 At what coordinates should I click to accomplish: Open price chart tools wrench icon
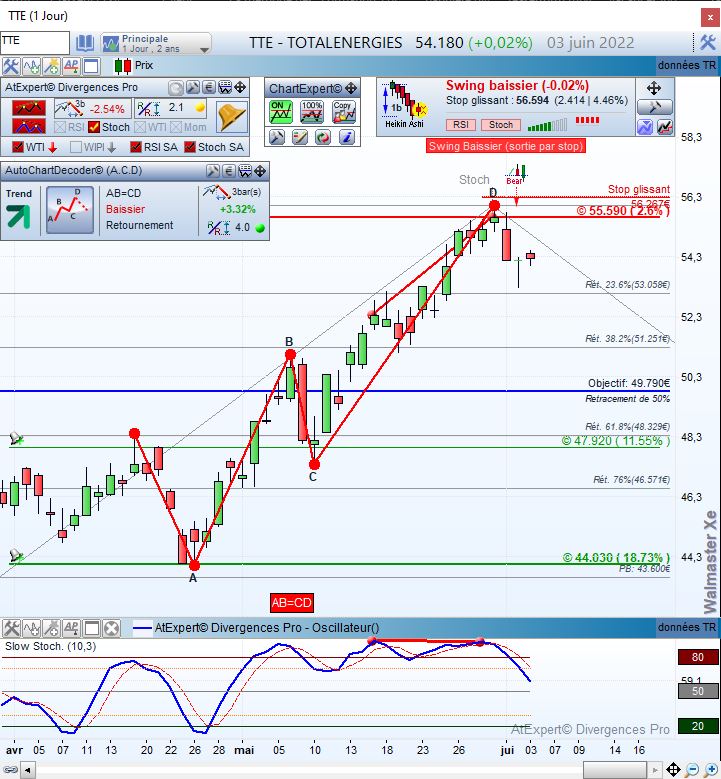pyautogui.click(x=10, y=66)
